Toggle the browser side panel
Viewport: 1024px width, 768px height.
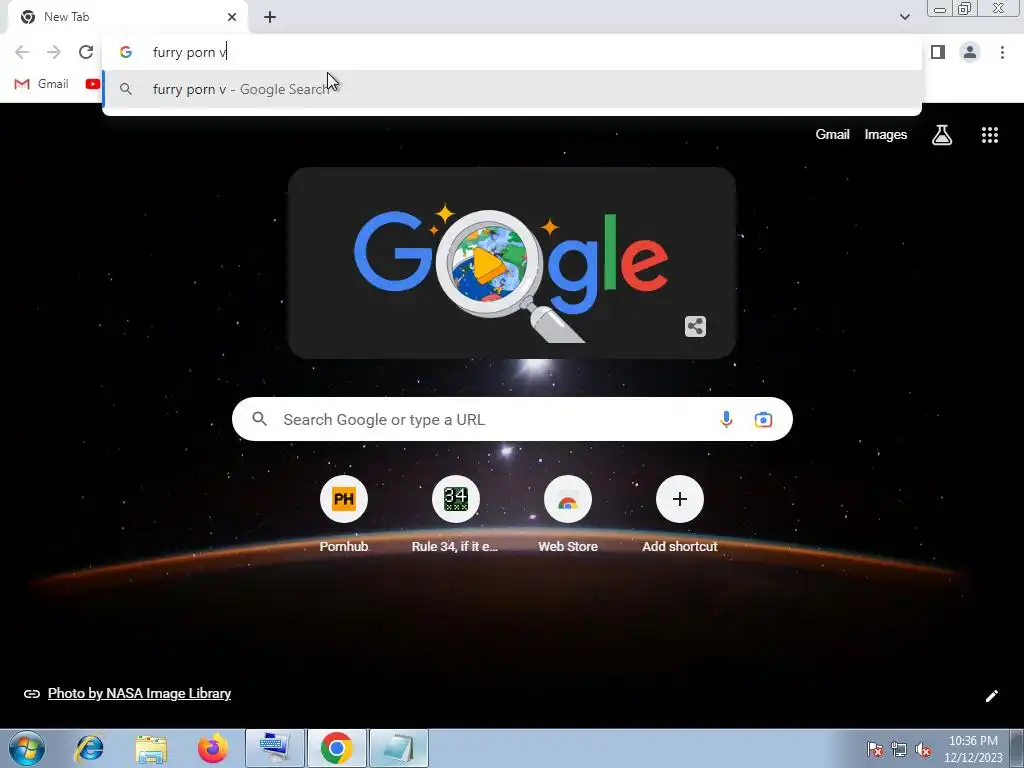coord(938,52)
